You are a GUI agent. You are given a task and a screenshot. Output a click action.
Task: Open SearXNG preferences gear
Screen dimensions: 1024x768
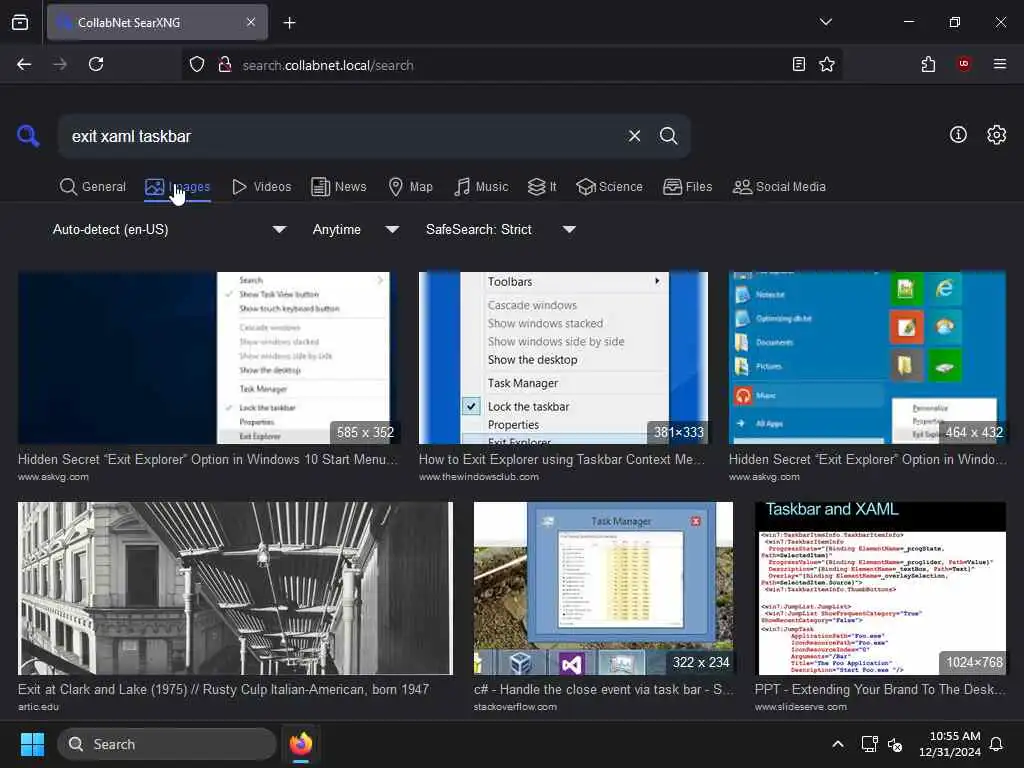(997, 135)
